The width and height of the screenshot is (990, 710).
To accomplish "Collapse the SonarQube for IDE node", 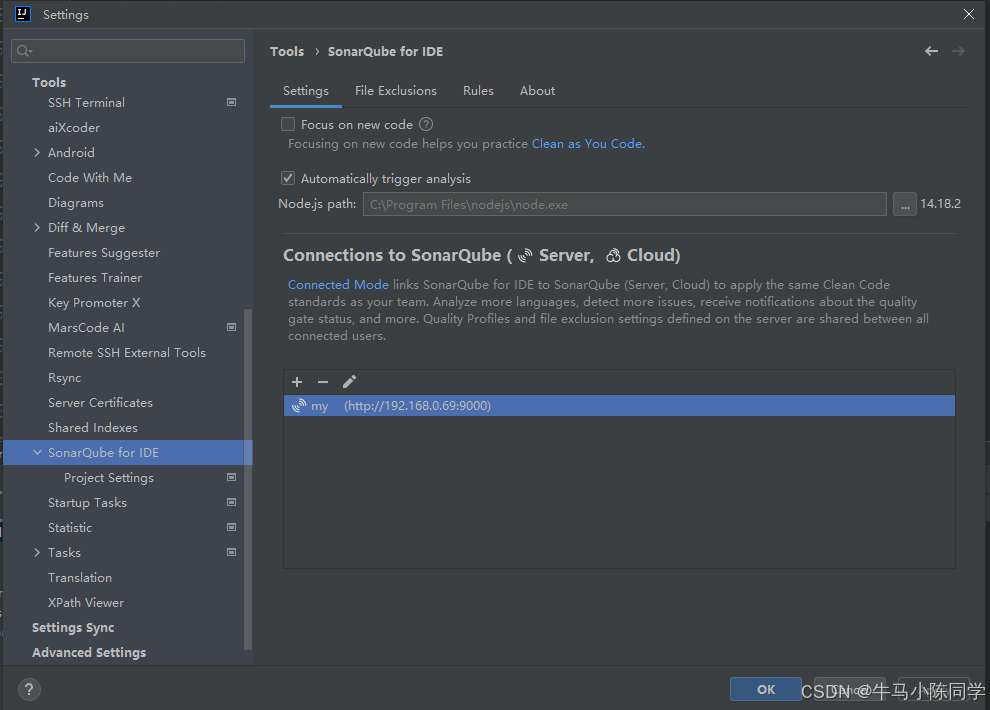I will click(37, 453).
